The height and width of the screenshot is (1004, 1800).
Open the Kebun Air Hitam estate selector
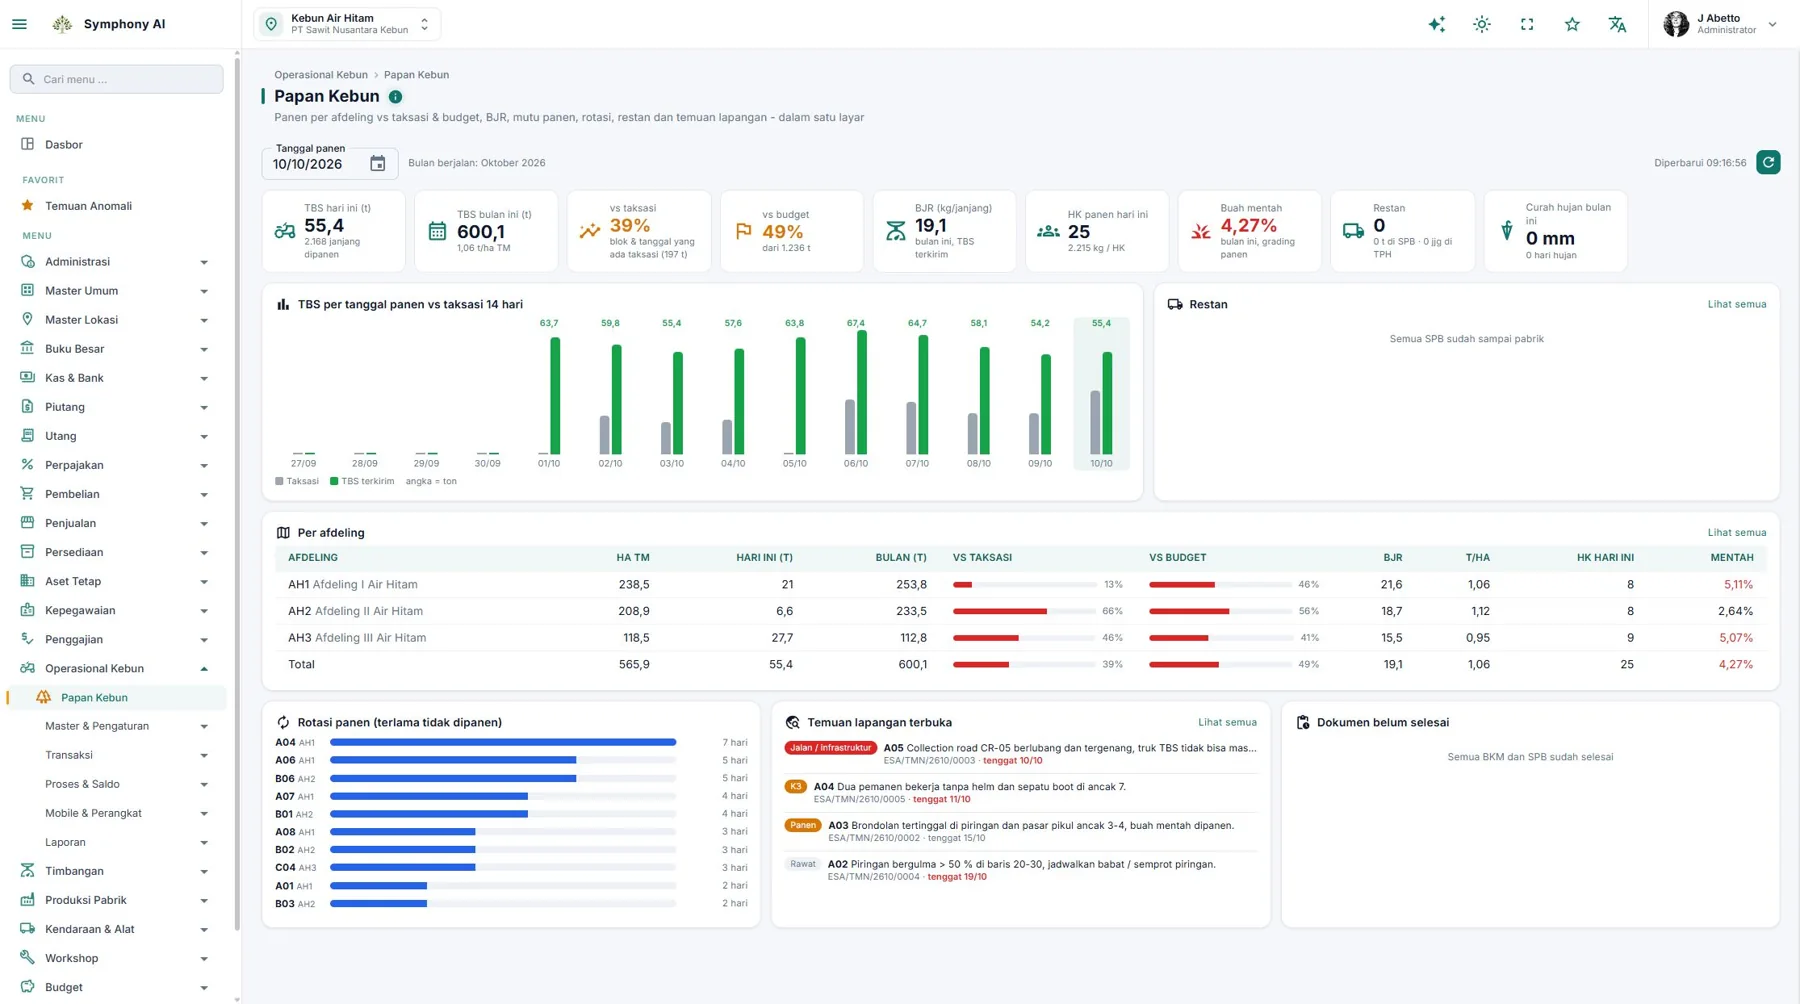(347, 24)
